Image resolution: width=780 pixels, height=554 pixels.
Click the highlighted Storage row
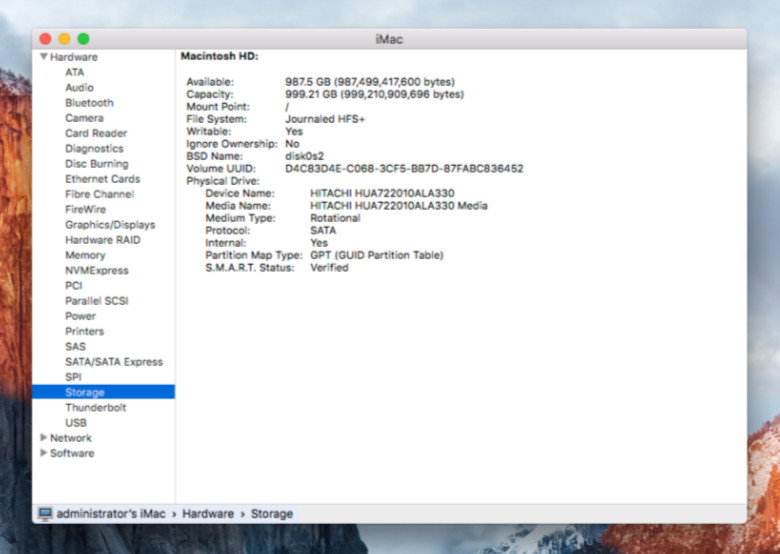103,392
